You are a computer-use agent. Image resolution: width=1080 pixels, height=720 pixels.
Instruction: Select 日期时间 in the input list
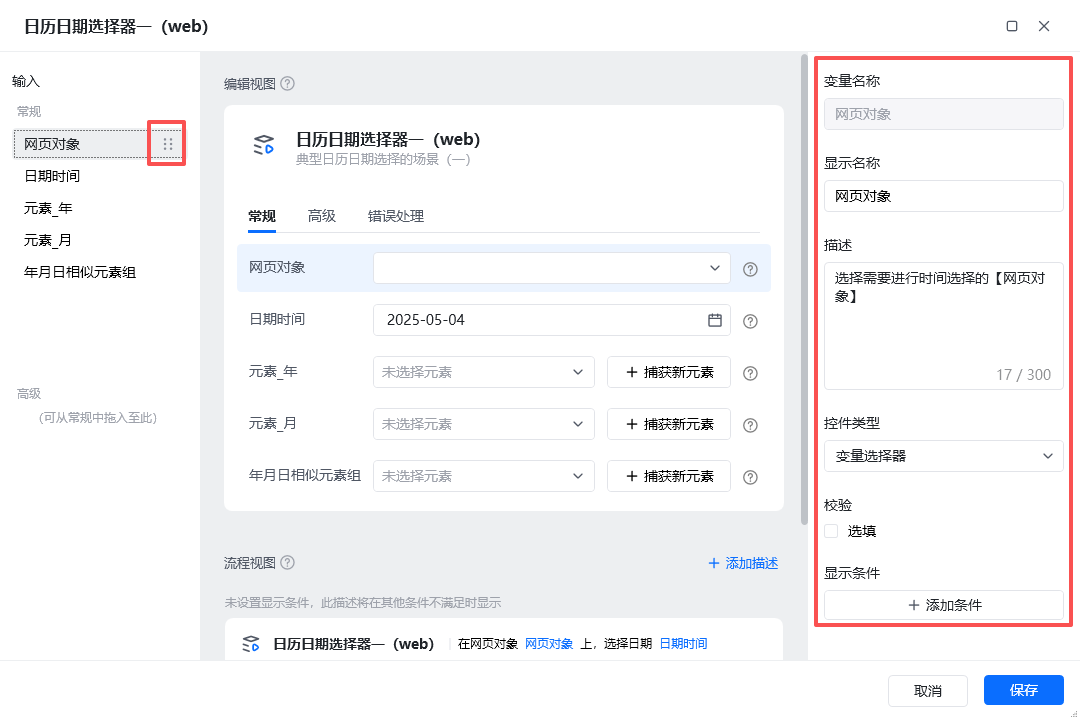click(x=52, y=176)
